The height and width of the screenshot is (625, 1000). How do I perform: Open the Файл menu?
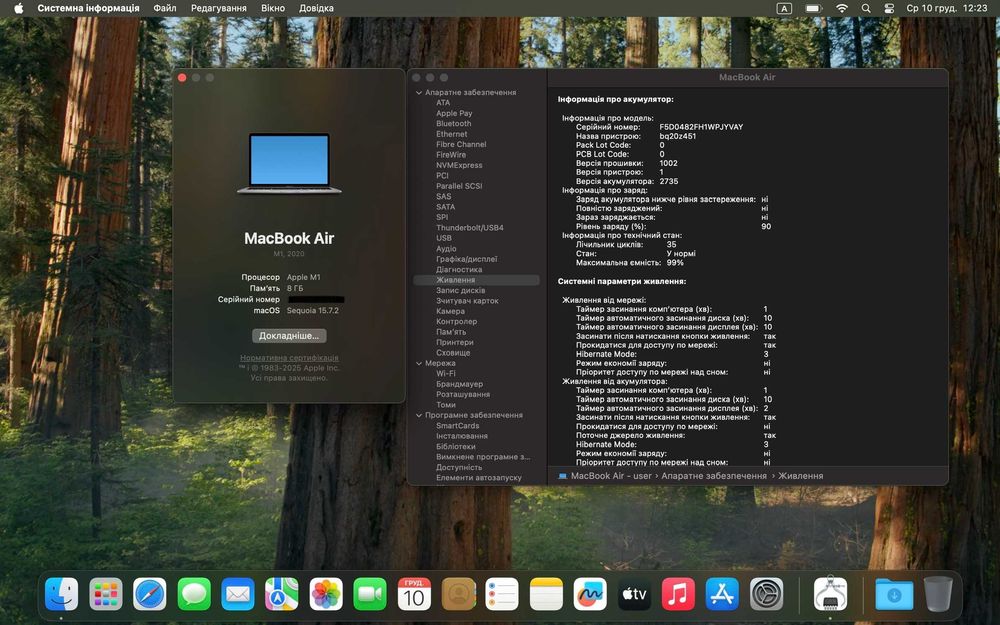[x=165, y=8]
